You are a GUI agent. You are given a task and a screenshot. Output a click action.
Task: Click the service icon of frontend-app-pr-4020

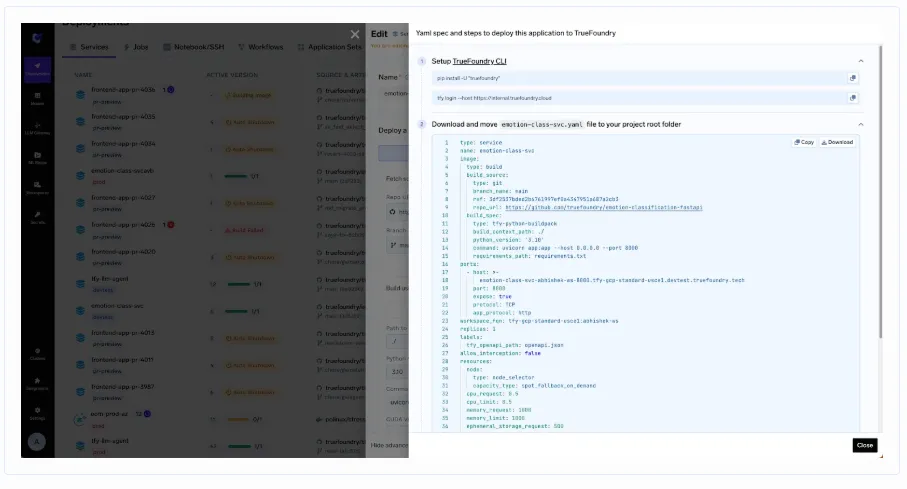[x=80, y=257]
